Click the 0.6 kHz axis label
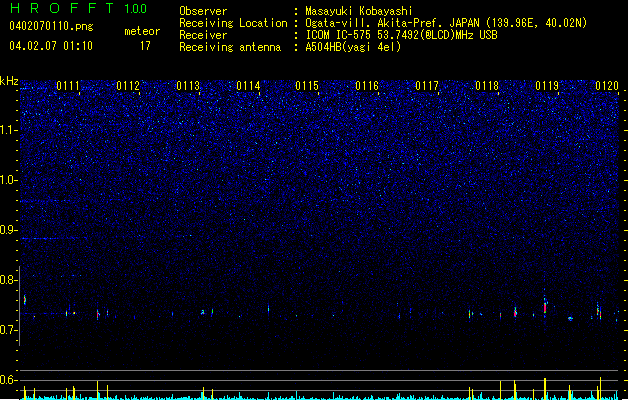The image size is (629, 400). (x=9, y=380)
